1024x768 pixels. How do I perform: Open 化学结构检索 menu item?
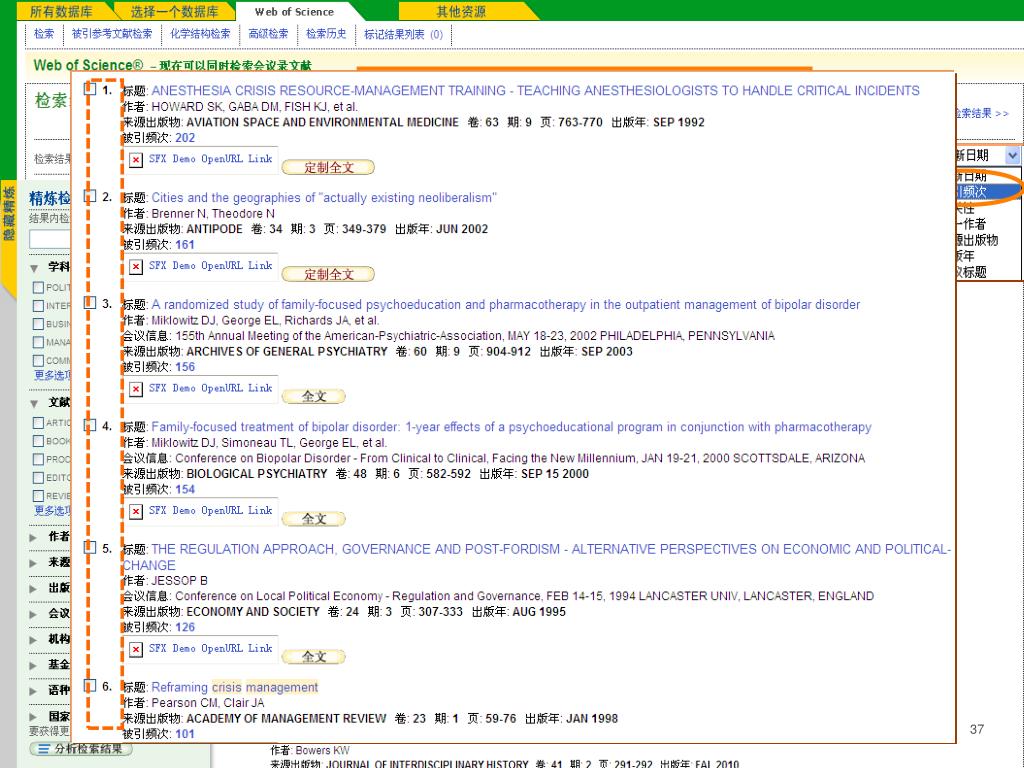(200, 34)
